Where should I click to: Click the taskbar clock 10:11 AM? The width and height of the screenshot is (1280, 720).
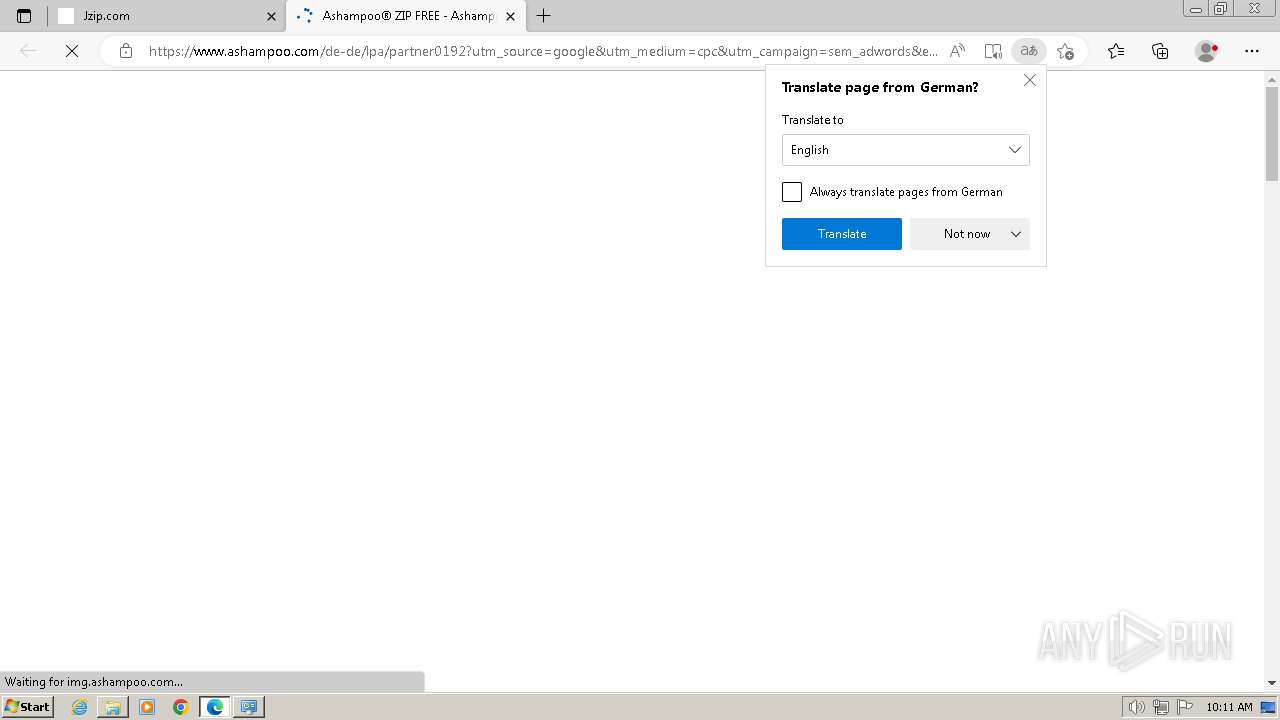[x=1229, y=707]
